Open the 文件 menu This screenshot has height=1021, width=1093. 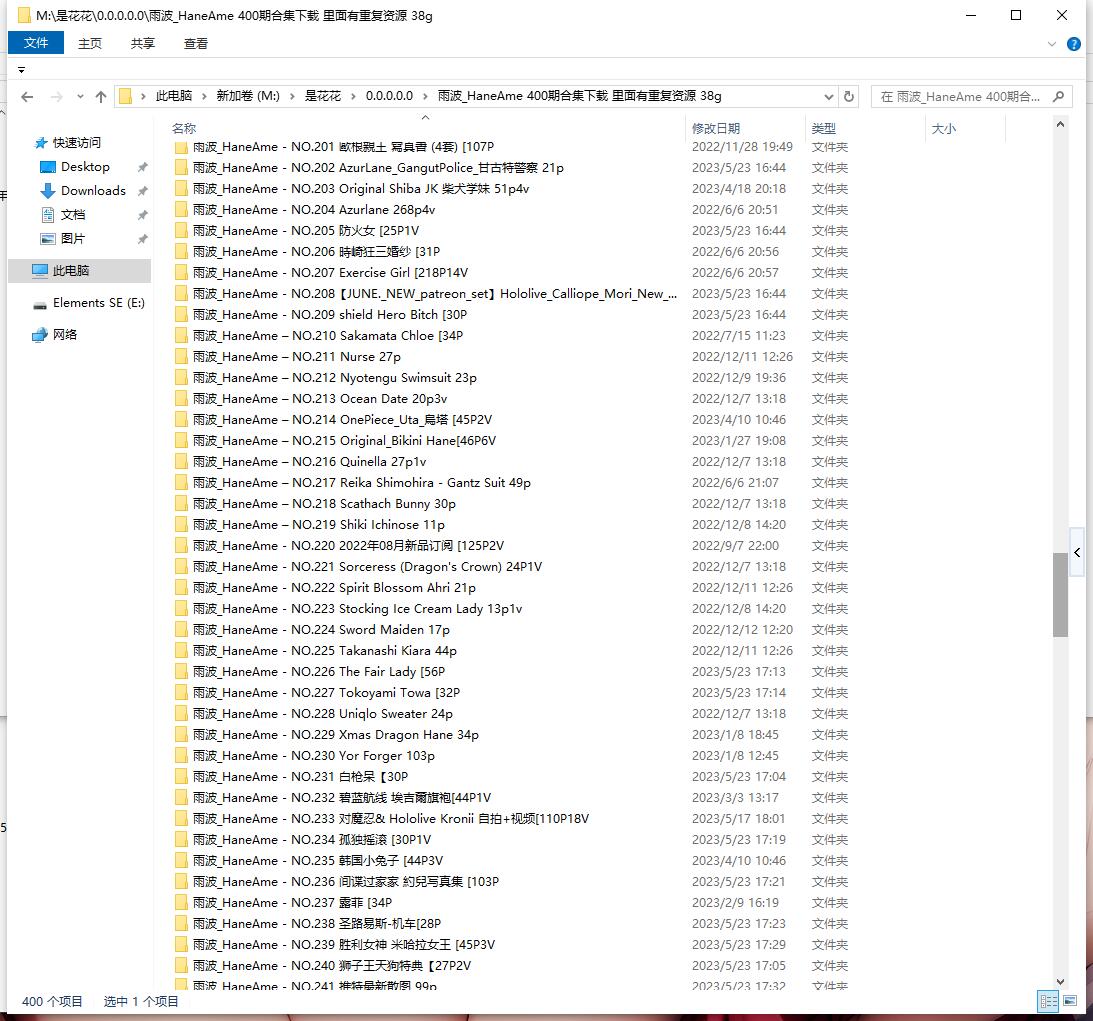(x=36, y=43)
